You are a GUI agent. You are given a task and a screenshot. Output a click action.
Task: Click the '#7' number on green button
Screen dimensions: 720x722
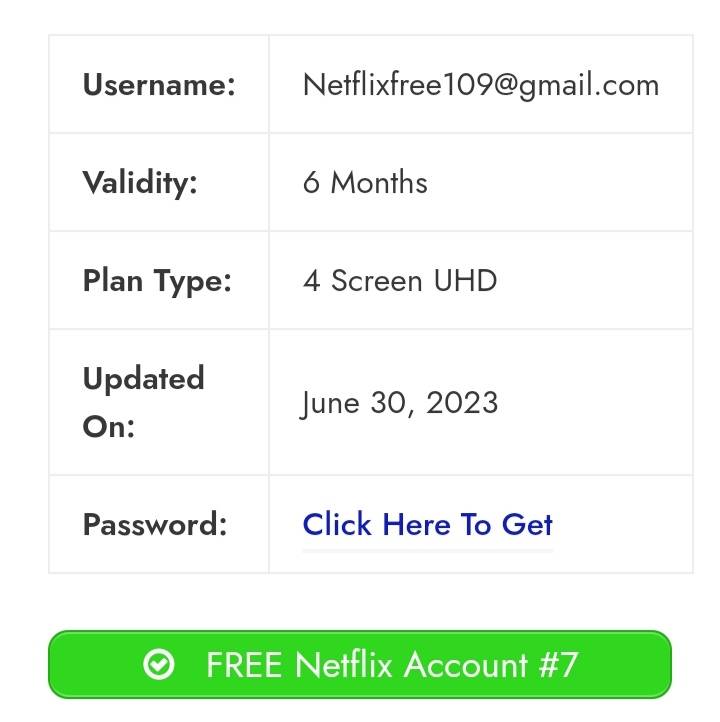[x=558, y=665]
